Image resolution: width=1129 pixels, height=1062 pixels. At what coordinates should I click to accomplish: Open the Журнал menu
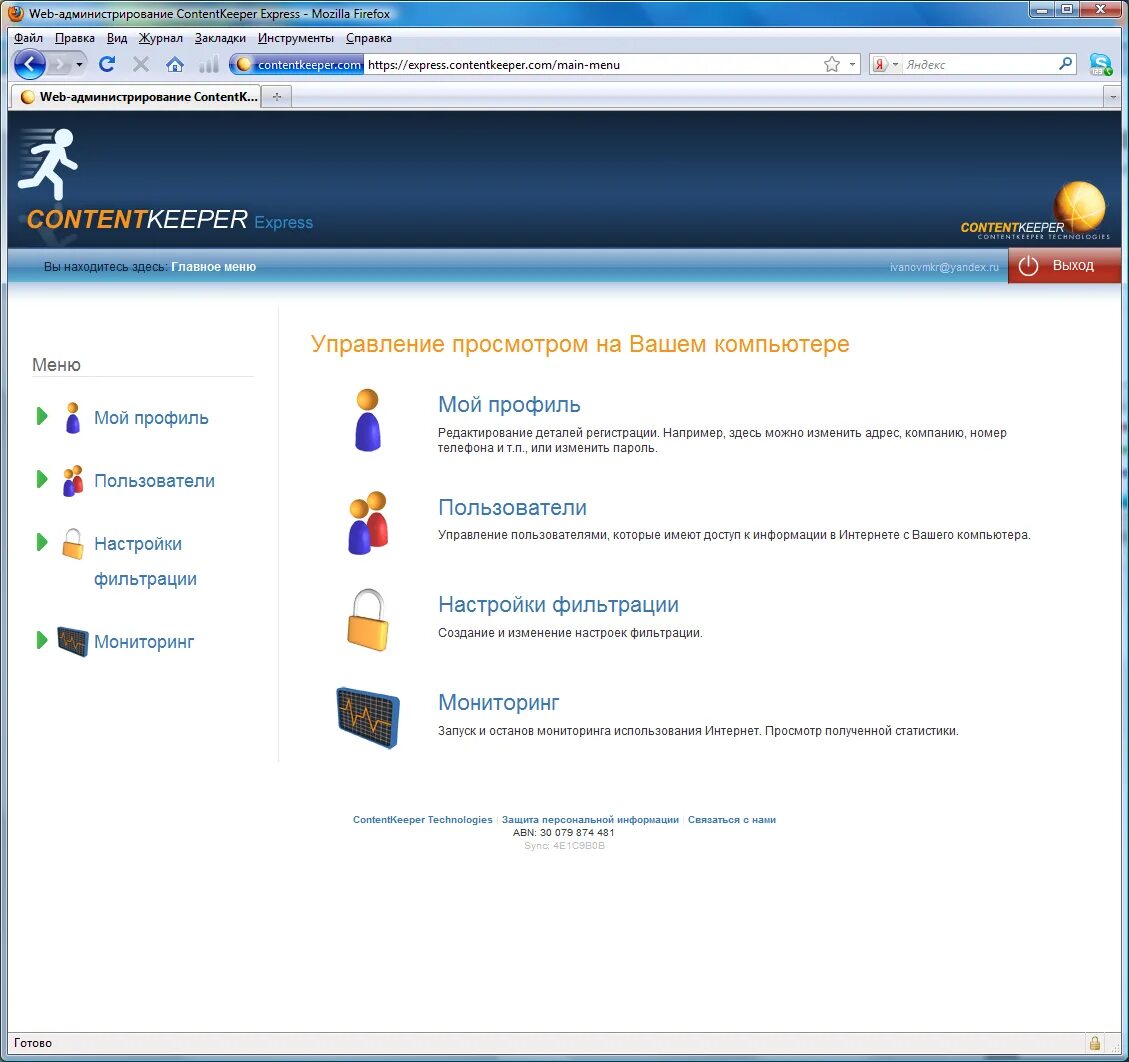[x=161, y=38]
